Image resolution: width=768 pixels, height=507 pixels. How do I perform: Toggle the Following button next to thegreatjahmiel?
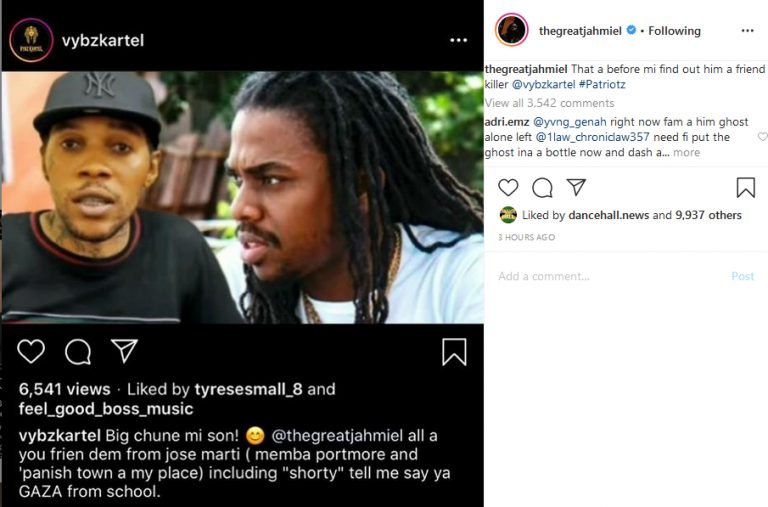click(674, 31)
